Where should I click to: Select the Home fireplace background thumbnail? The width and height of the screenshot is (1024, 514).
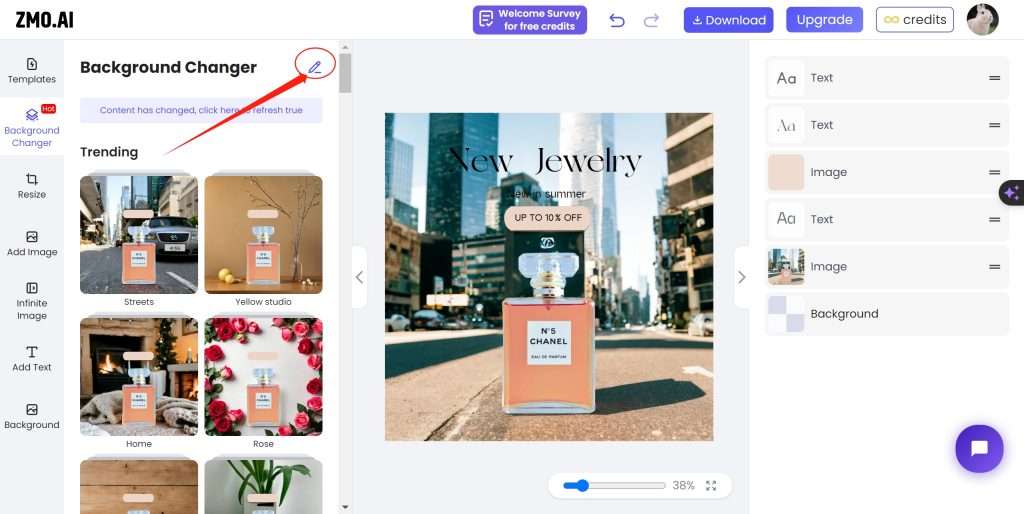pyautogui.click(x=138, y=376)
